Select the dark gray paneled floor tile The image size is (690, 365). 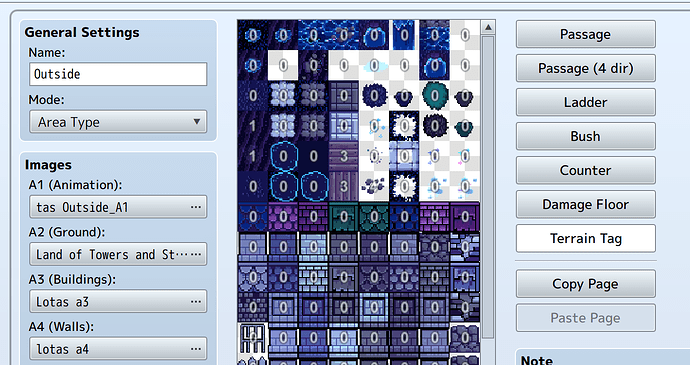(x=344, y=96)
